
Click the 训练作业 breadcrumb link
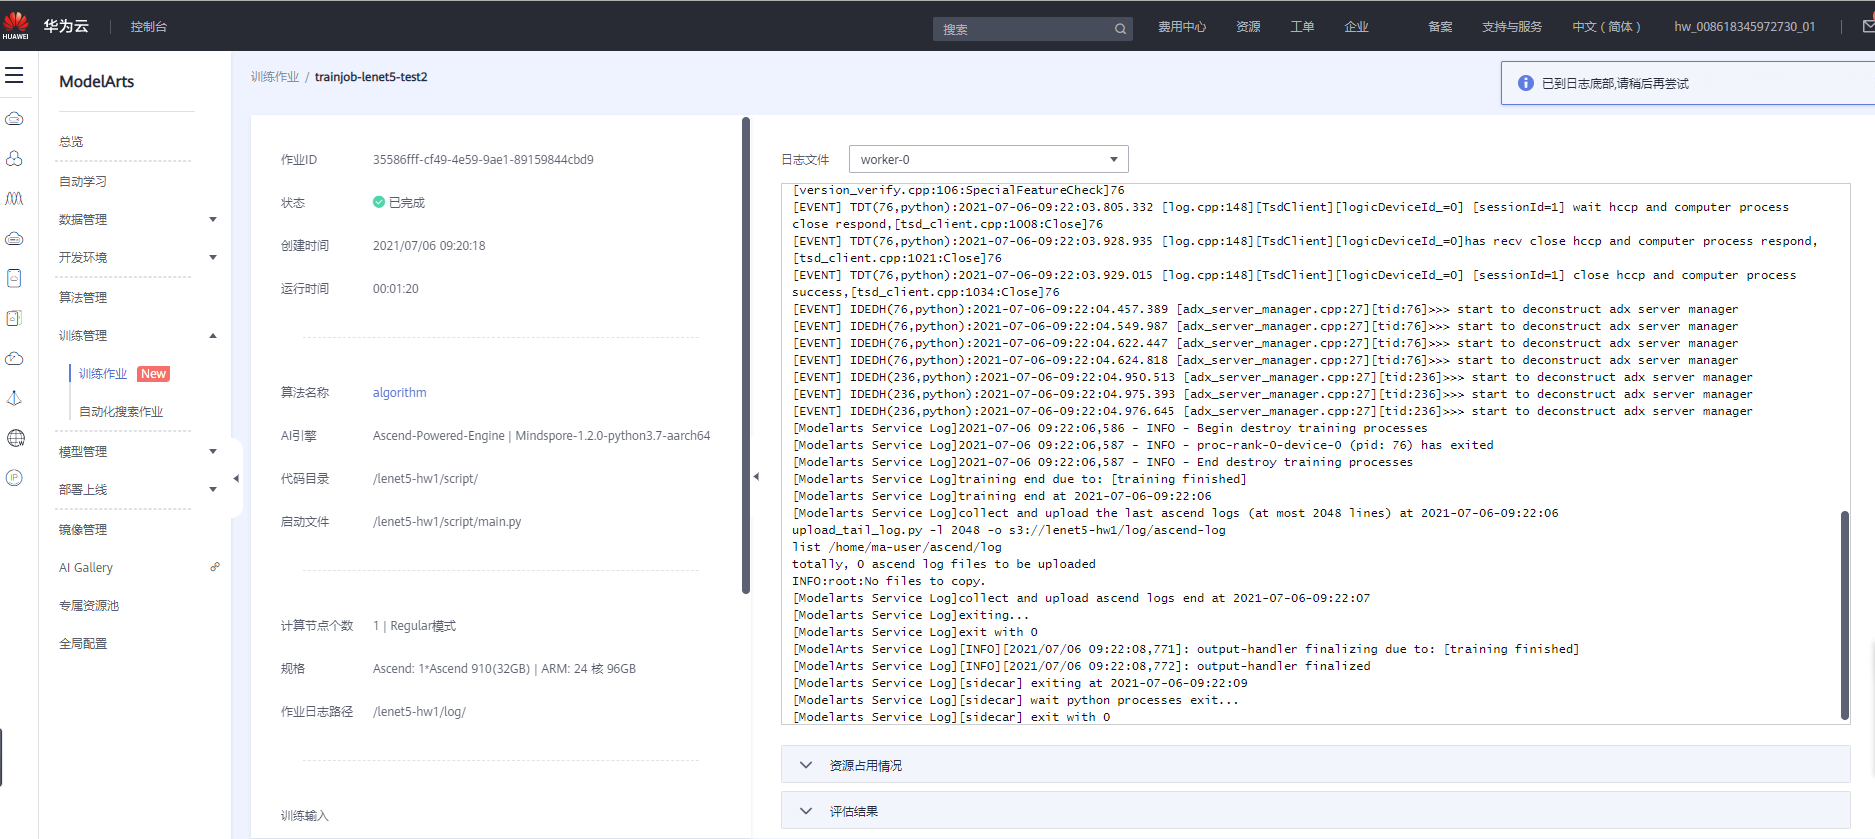tap(275, 77)
